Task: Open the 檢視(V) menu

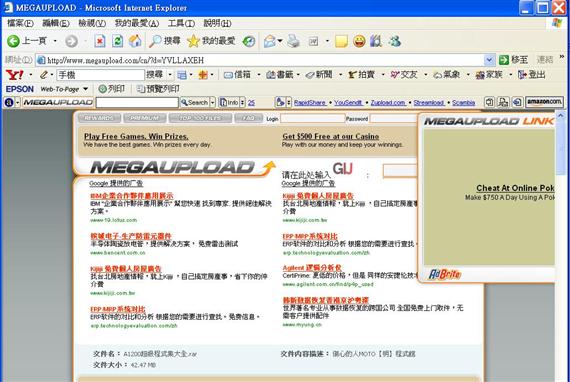Action: coord(92,23)
